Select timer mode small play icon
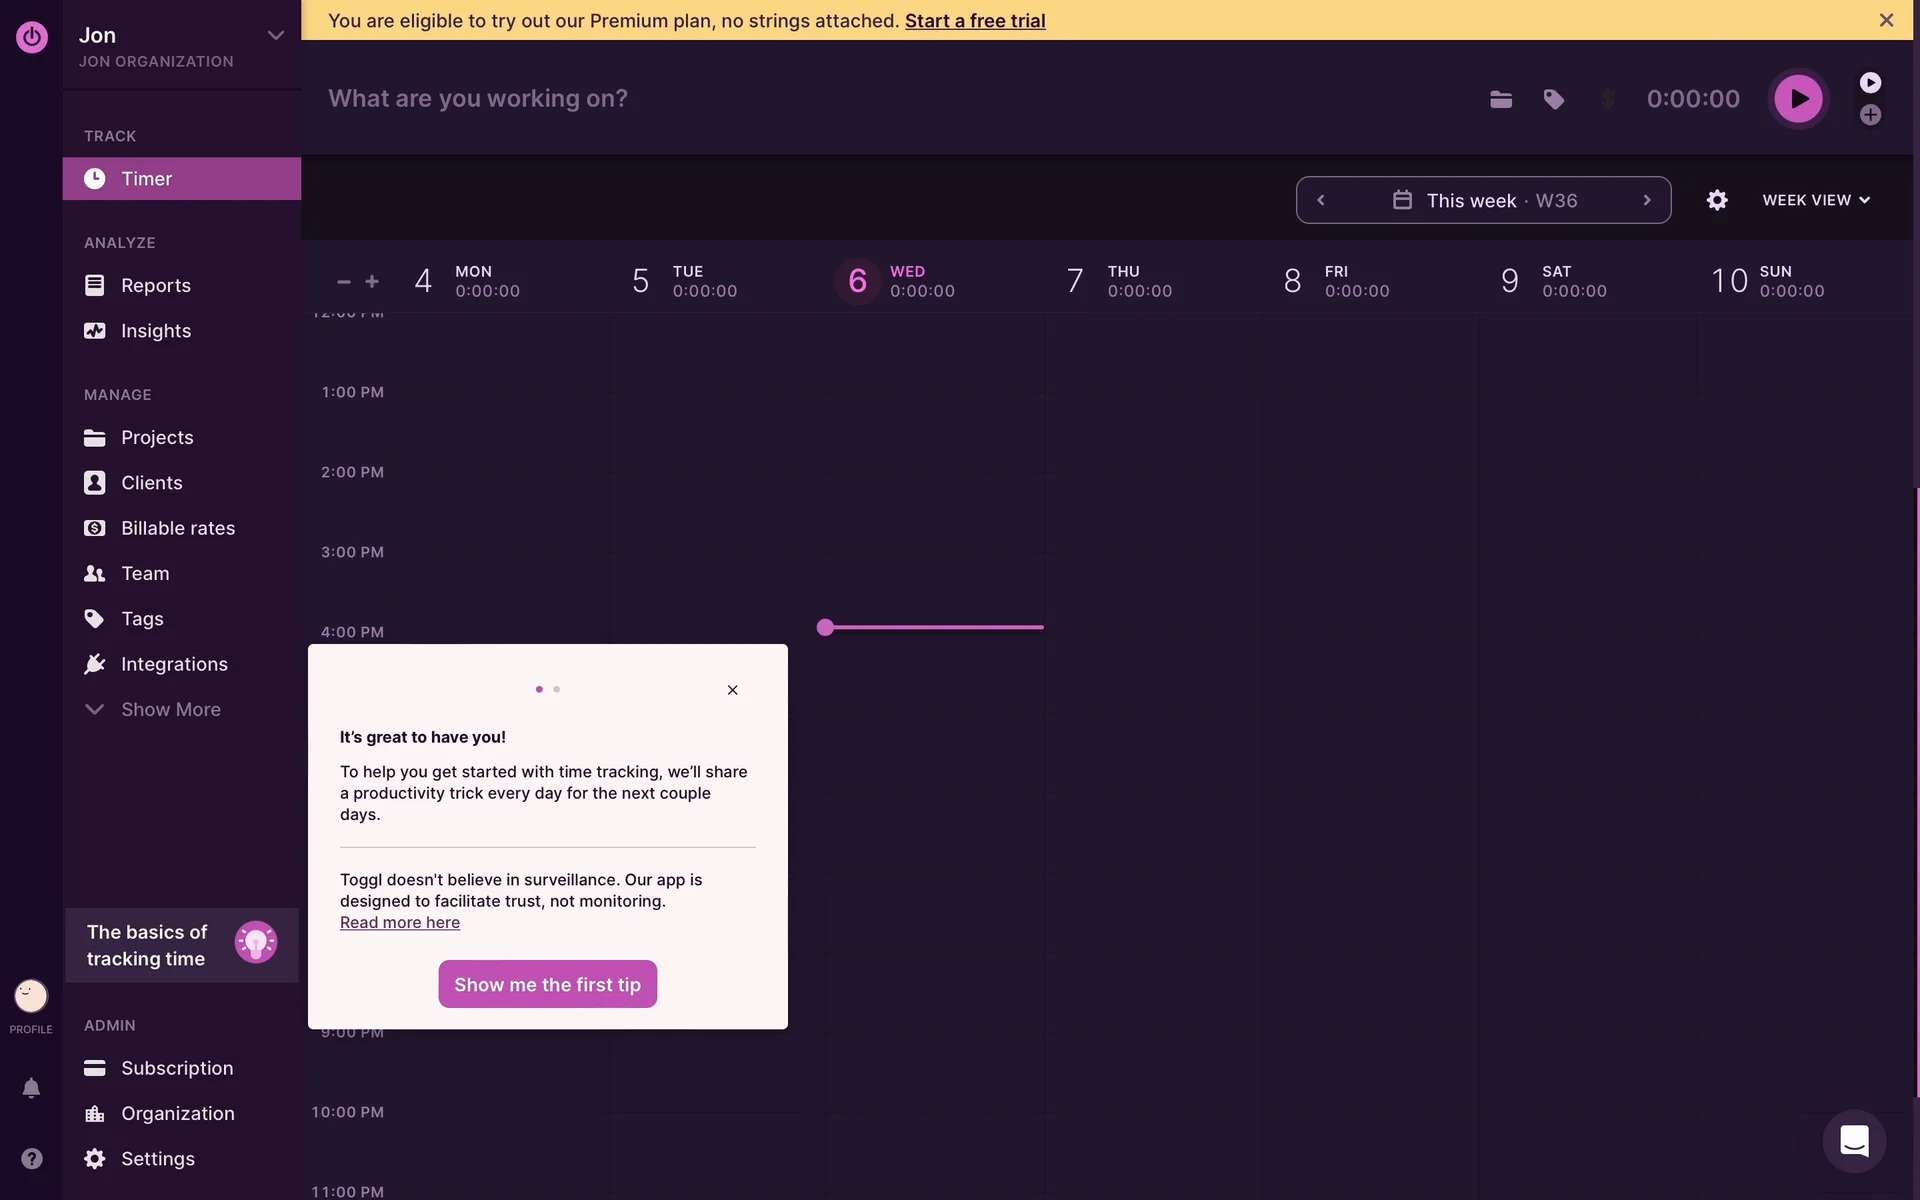 (x=1870, y=83)
